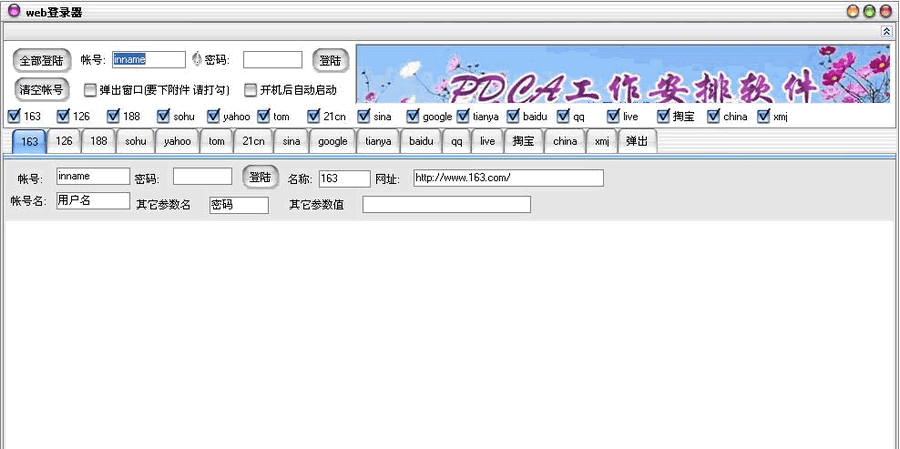
Task: Switch to the qq tab
Action: point(457,141)
